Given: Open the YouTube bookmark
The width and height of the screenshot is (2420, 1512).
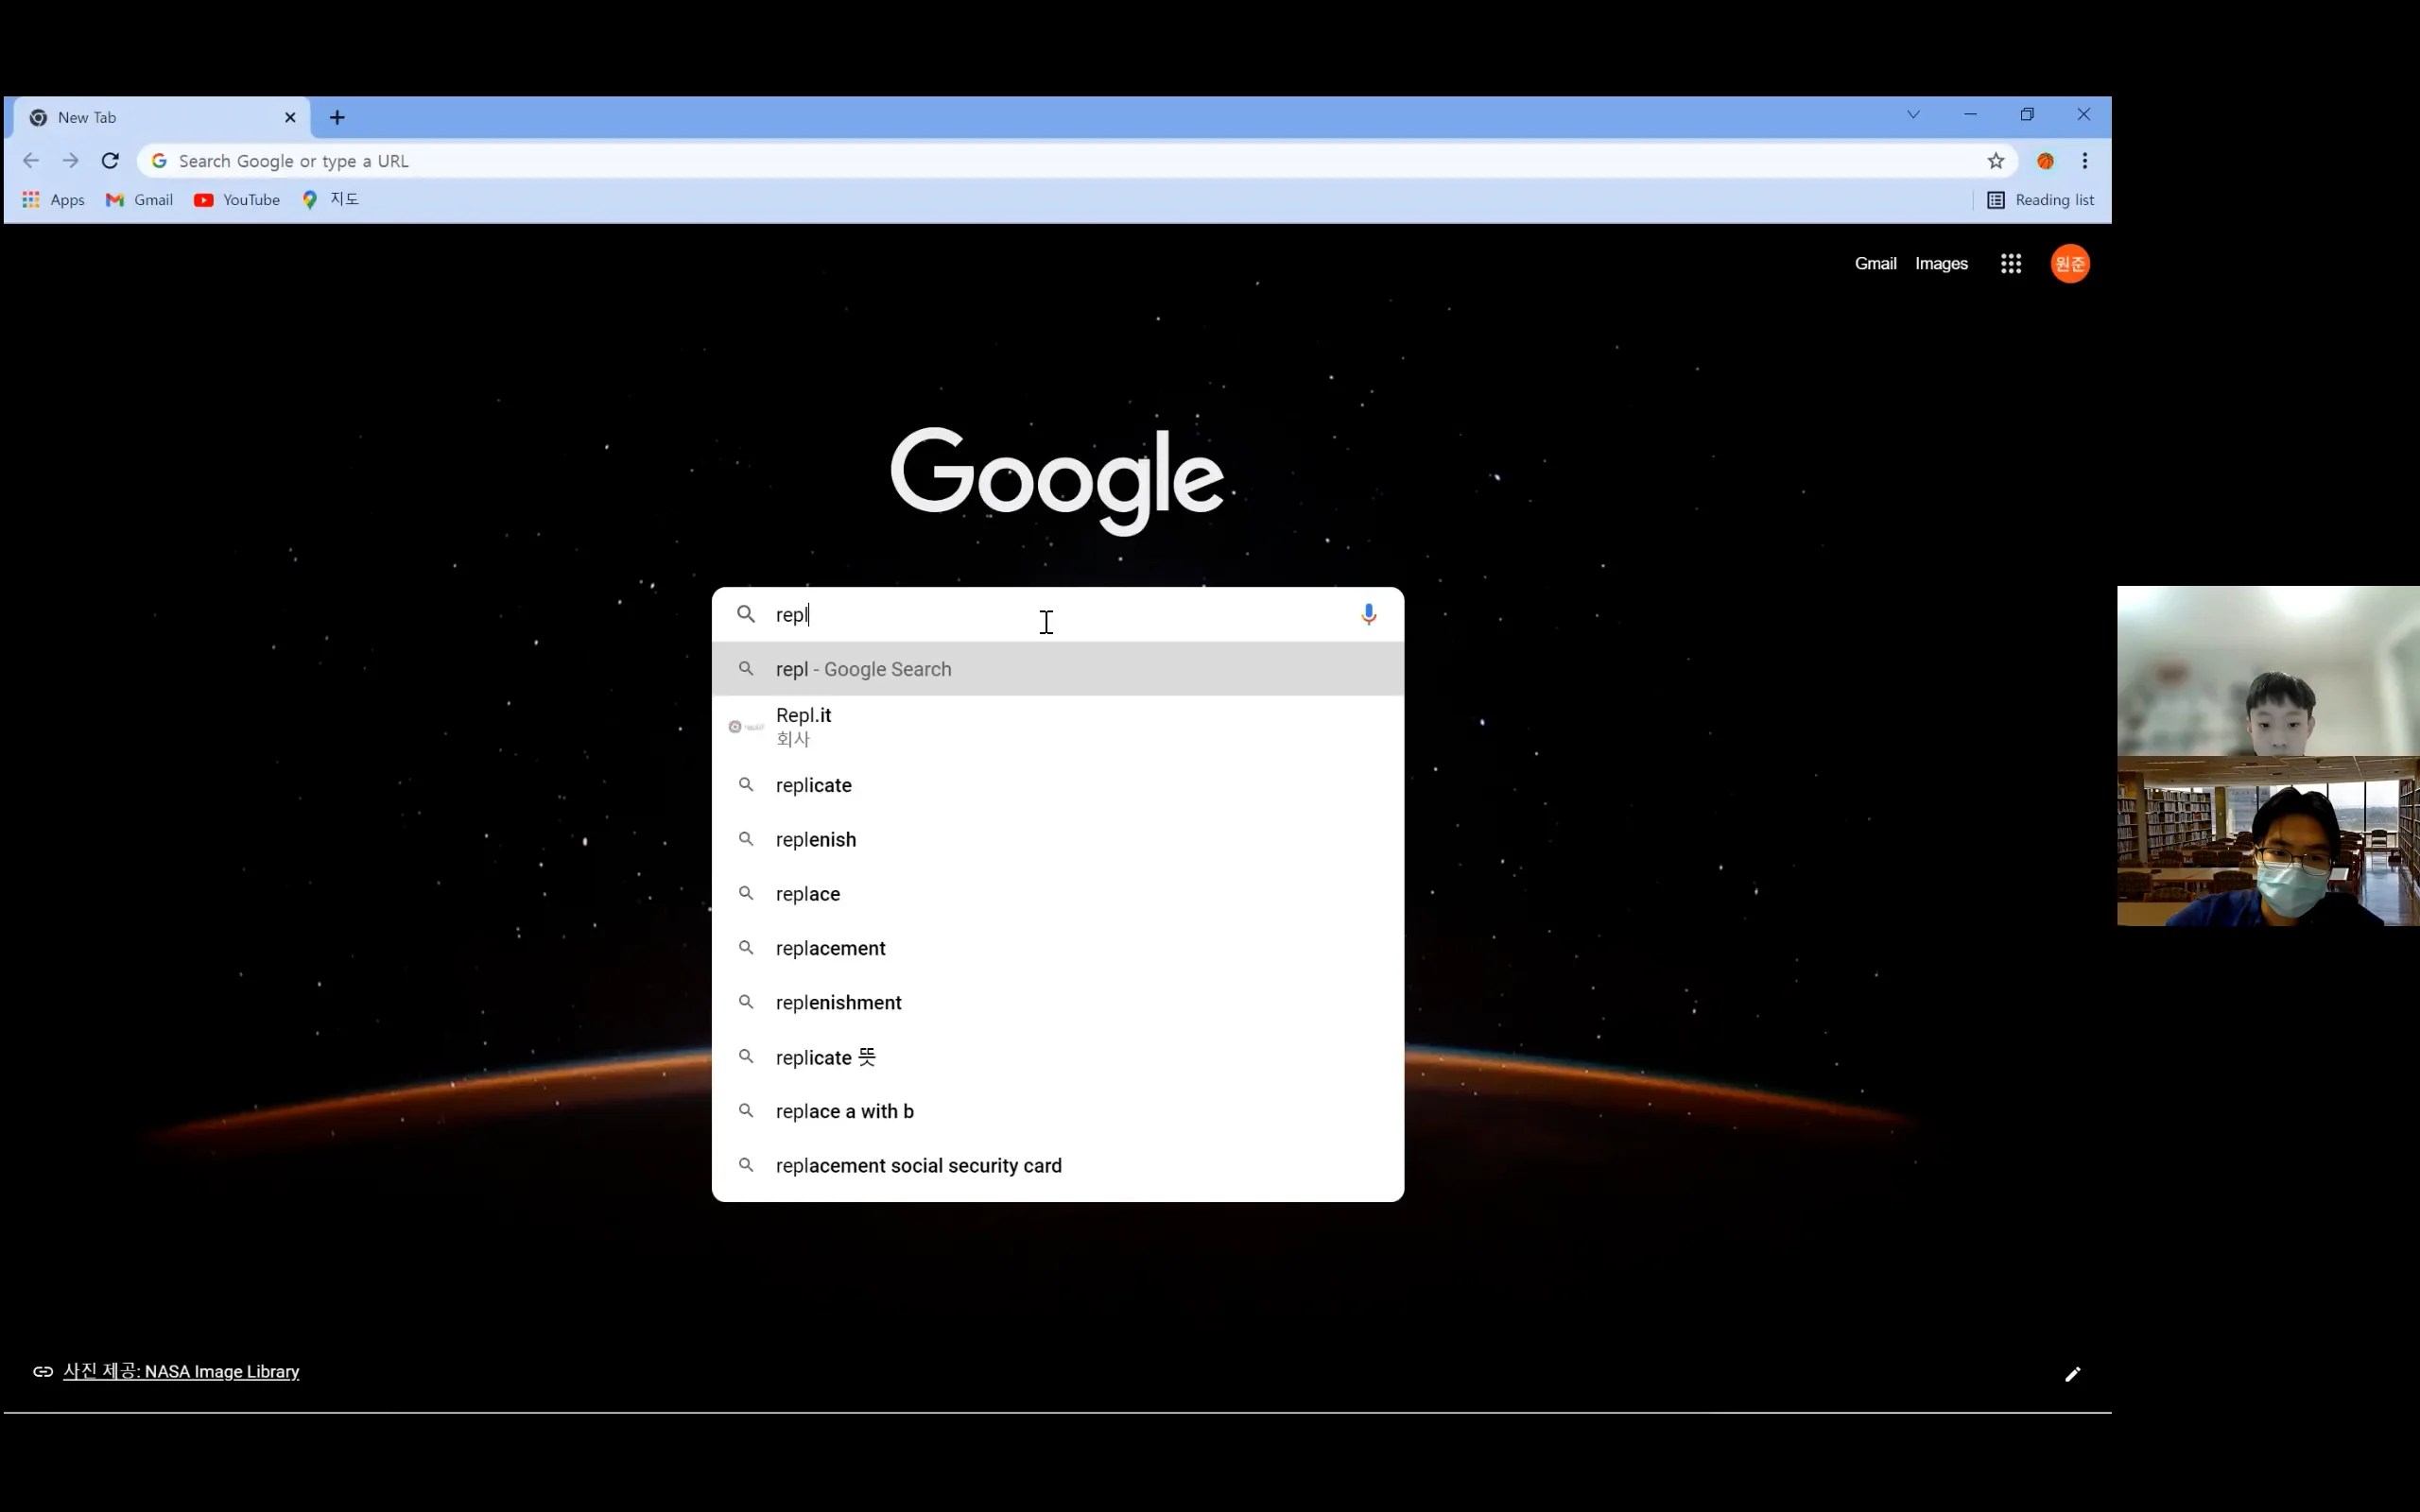Looking at the screenshot, I should [x=237, y=200].
